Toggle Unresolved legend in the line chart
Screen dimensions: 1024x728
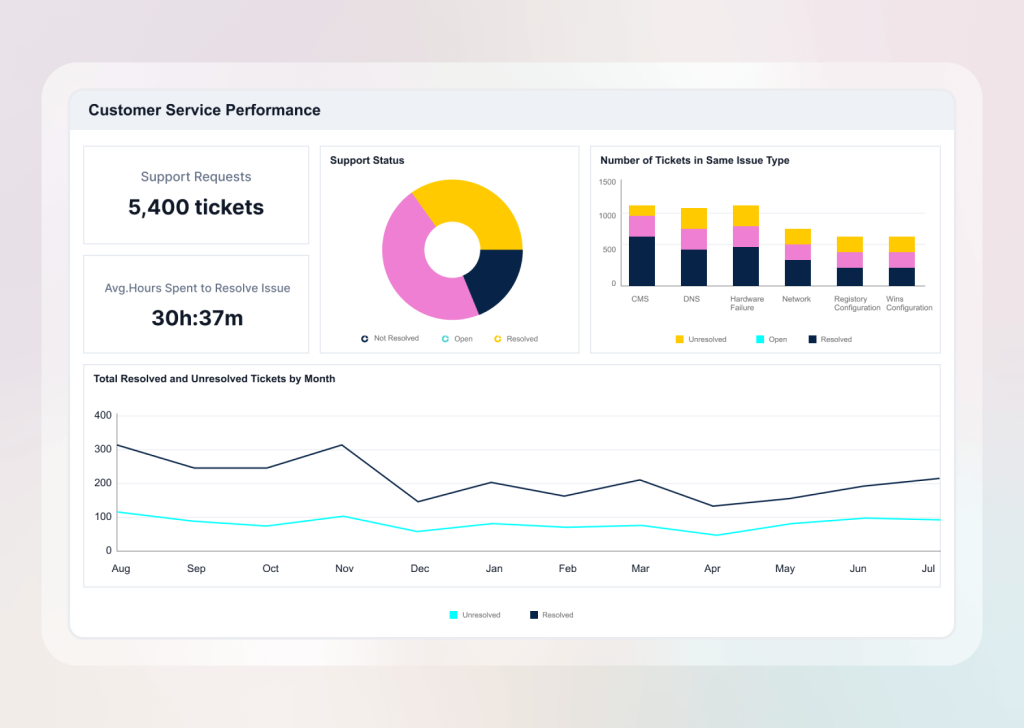475,615
